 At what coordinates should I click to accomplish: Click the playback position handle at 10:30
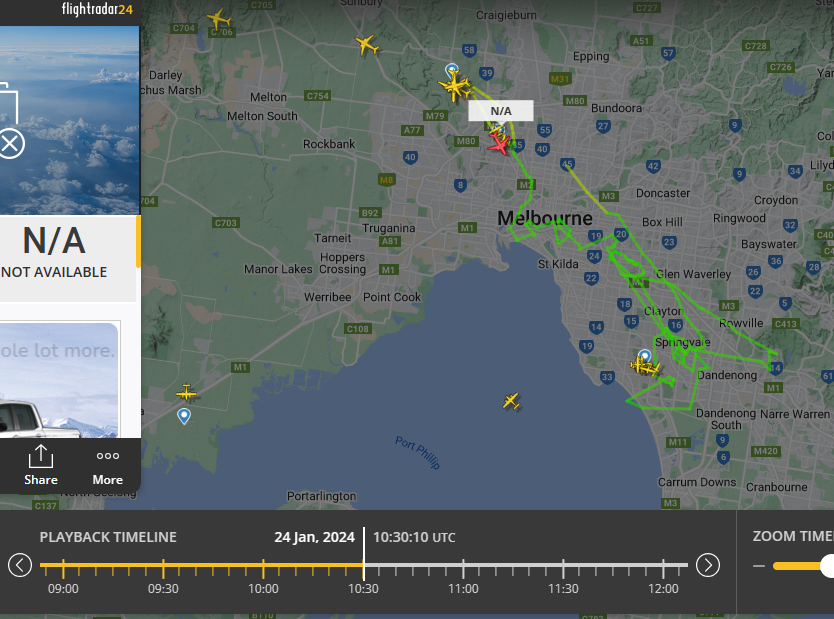[x=364, y=566]
